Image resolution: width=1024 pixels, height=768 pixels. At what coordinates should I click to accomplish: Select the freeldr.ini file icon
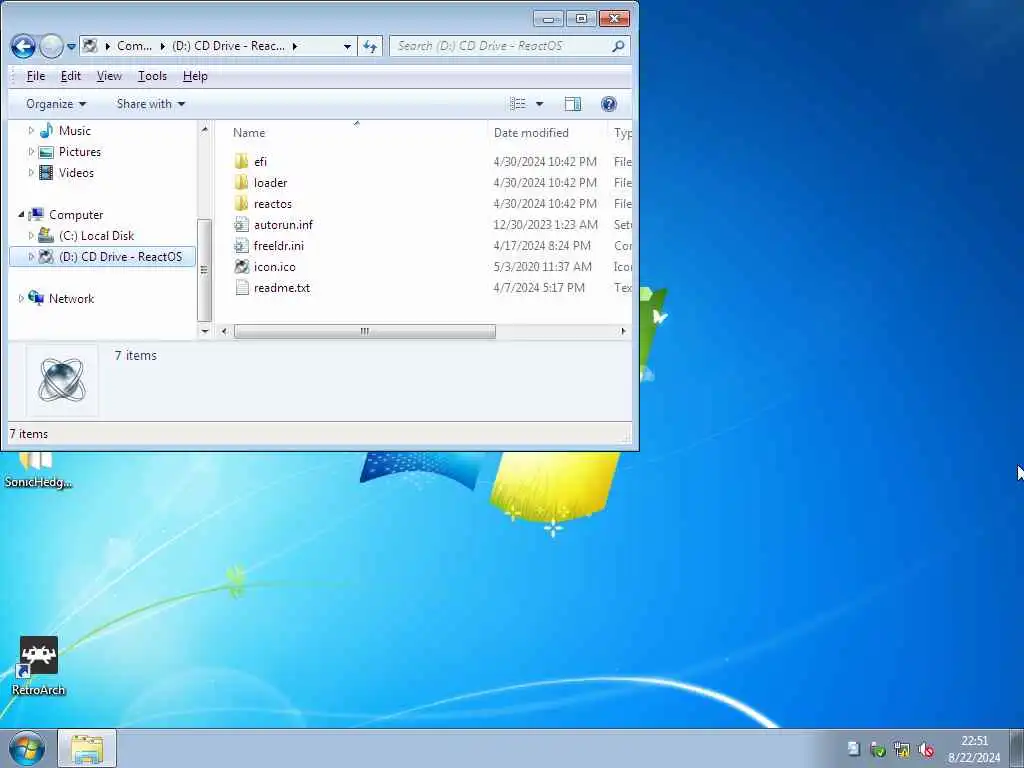tap(242, 246)
